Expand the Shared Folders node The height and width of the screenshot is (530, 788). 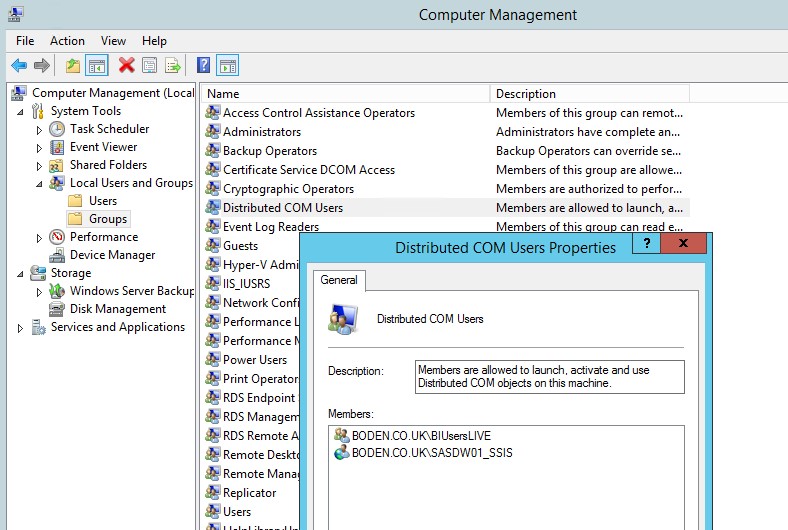pyautogui.click(x=39, y=166)
